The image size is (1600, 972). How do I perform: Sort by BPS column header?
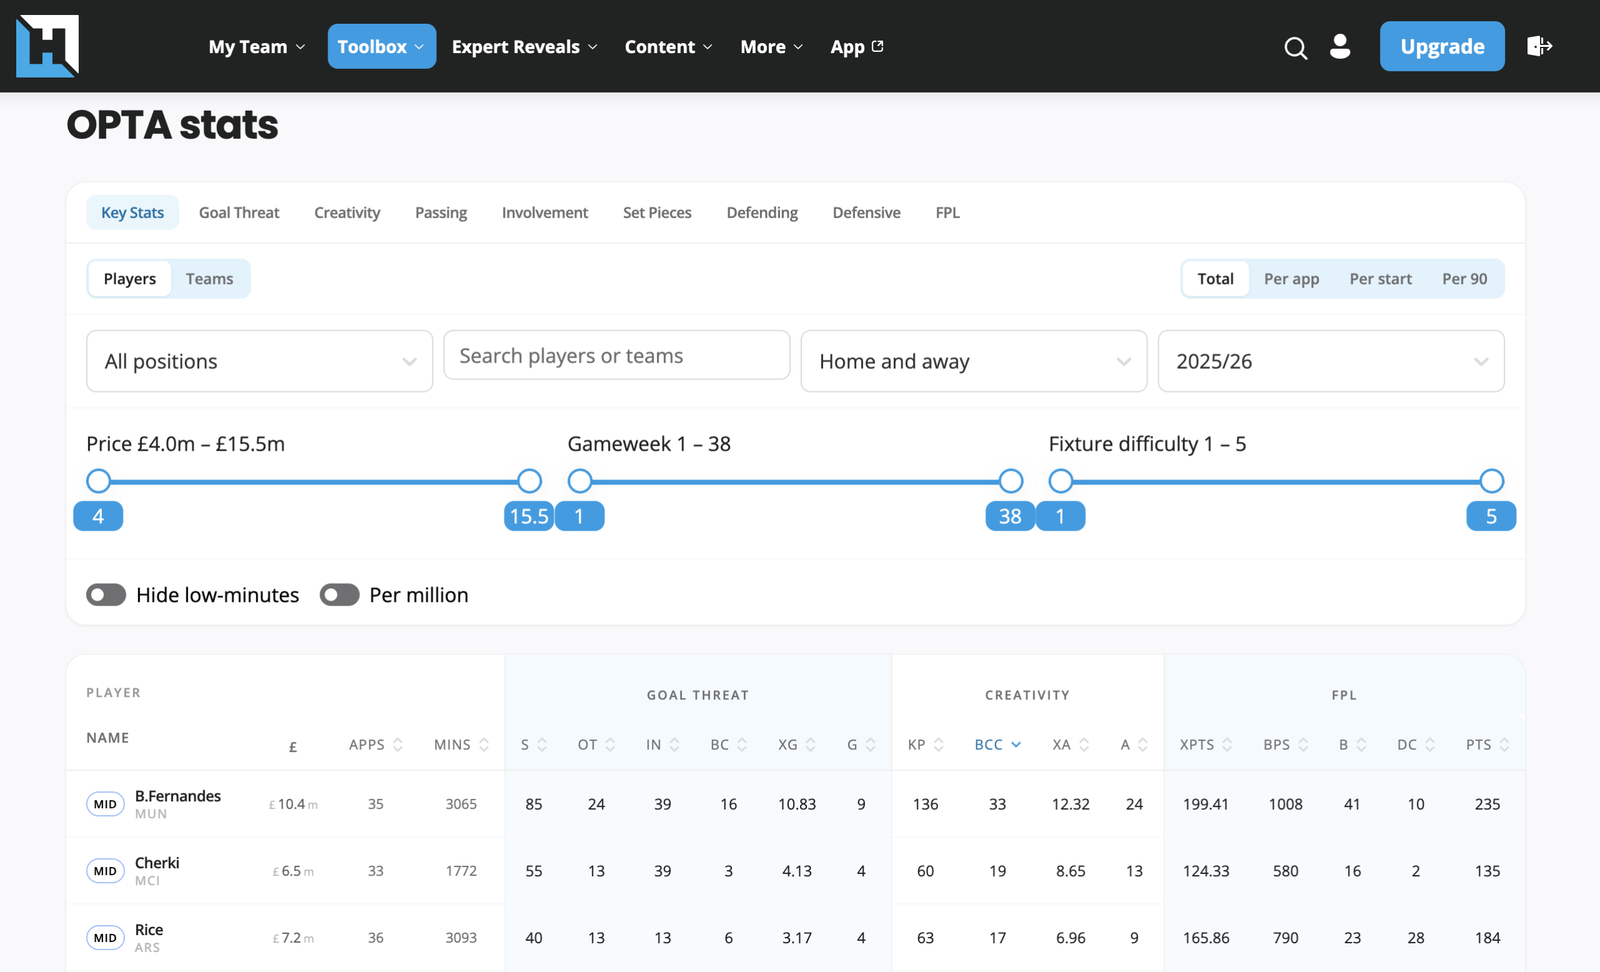tap(1286, 745)
